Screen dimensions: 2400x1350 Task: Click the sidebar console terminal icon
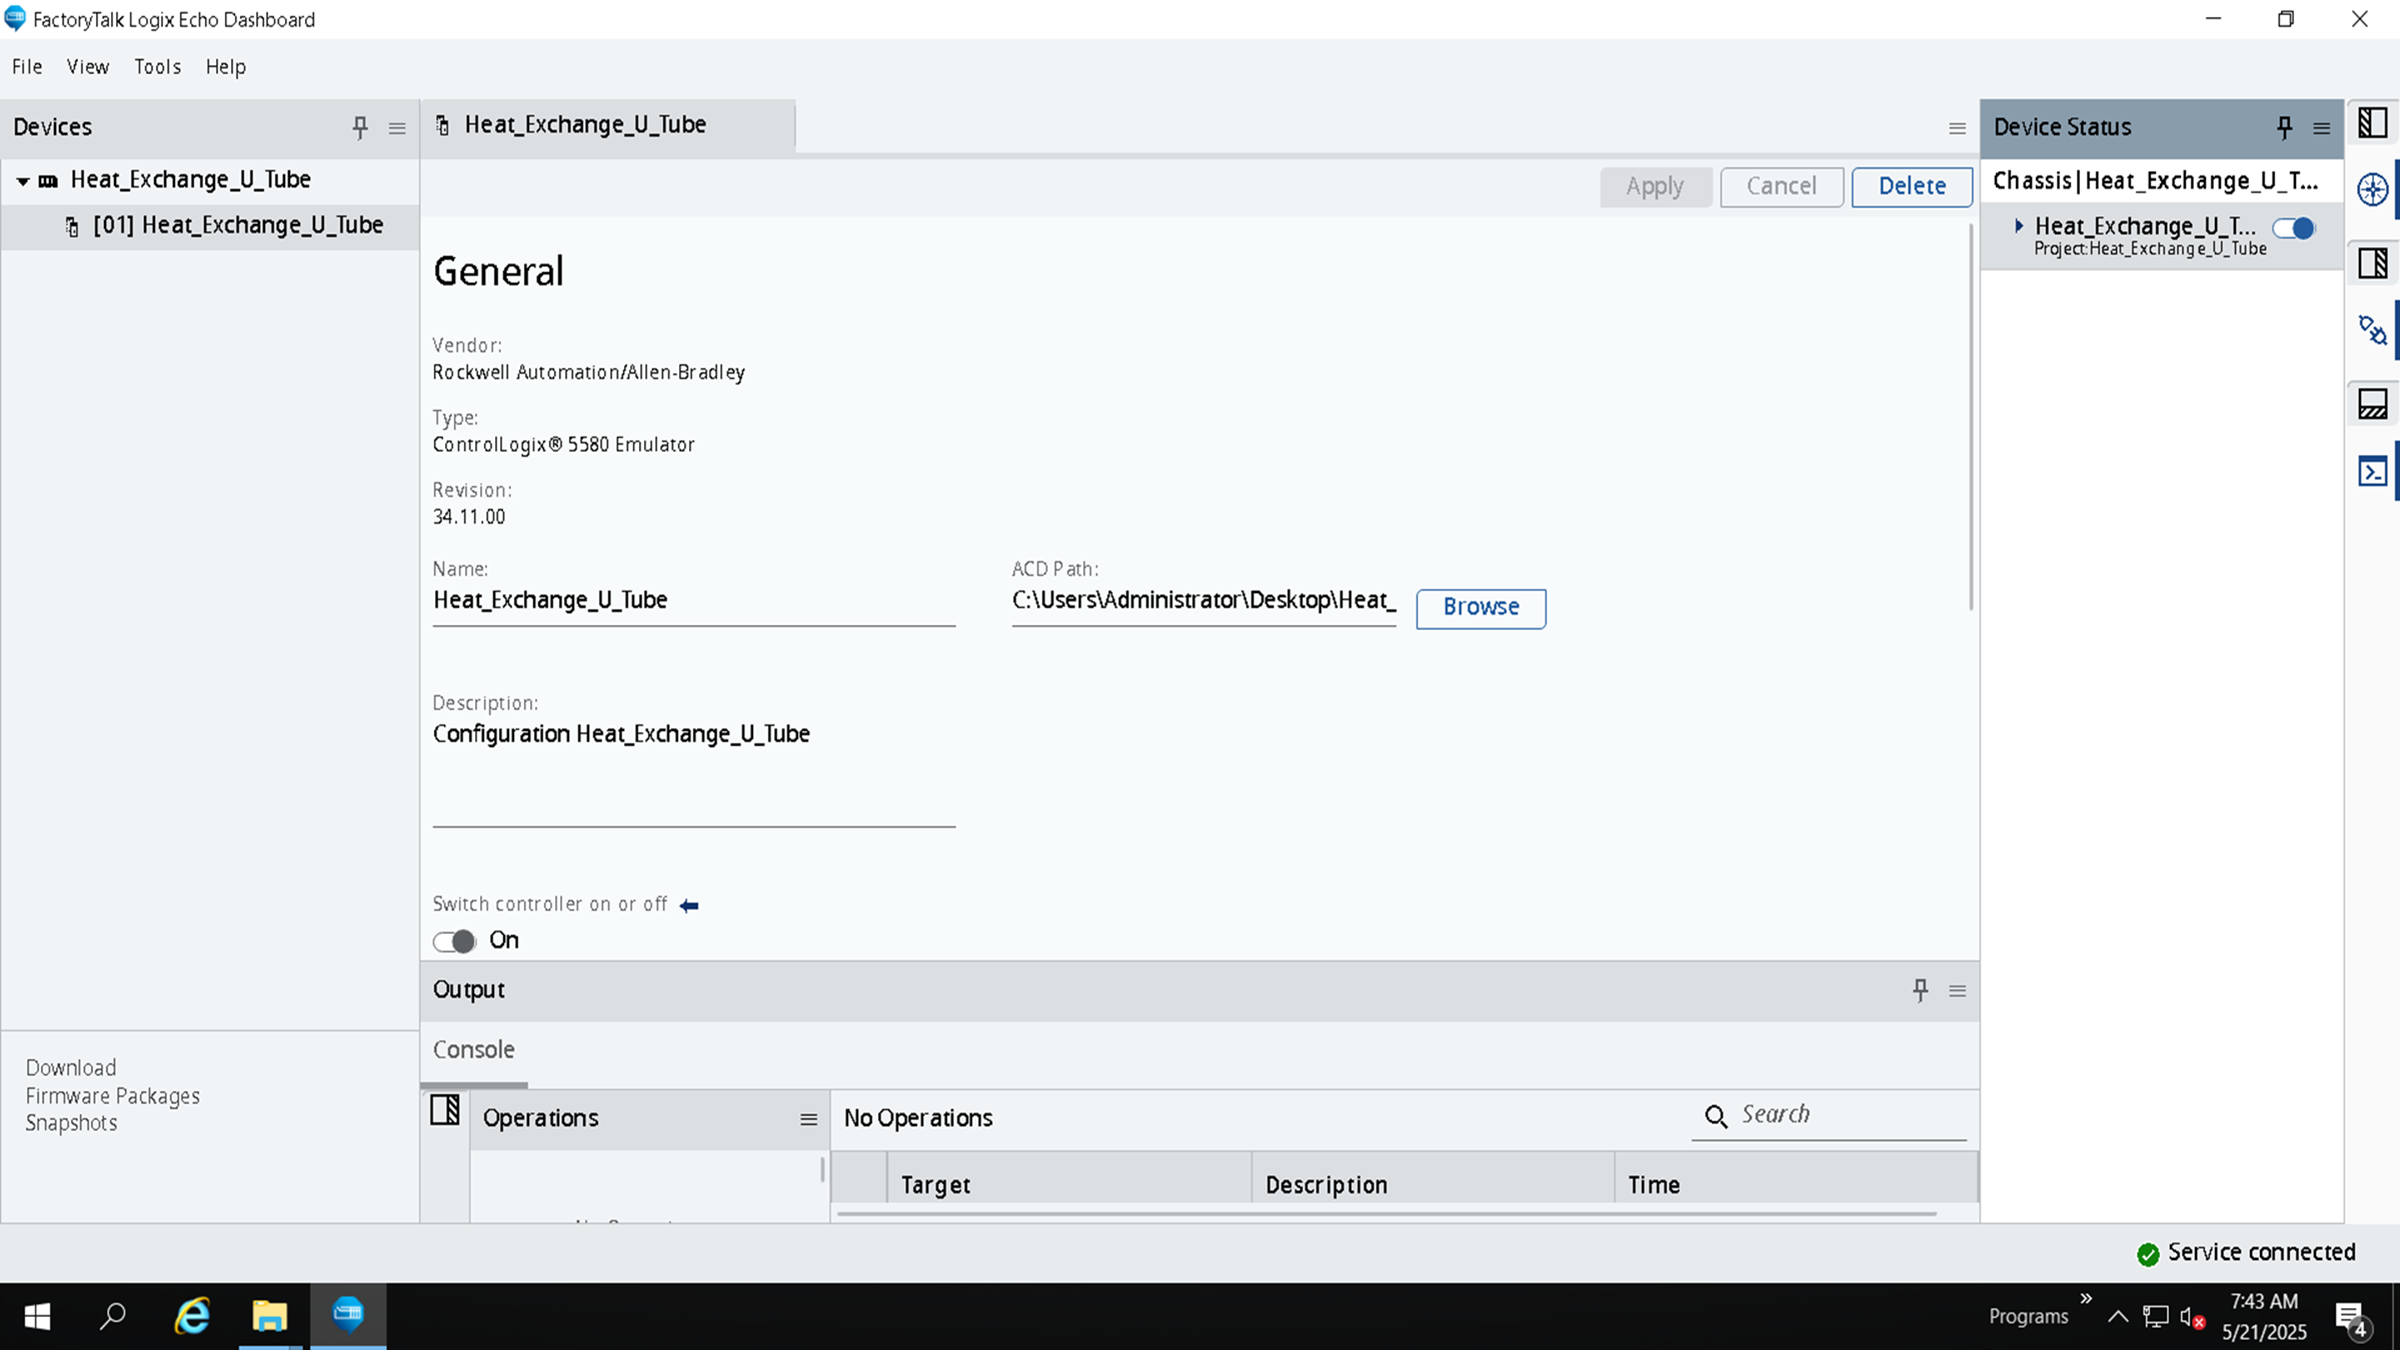pos(2372,471)
